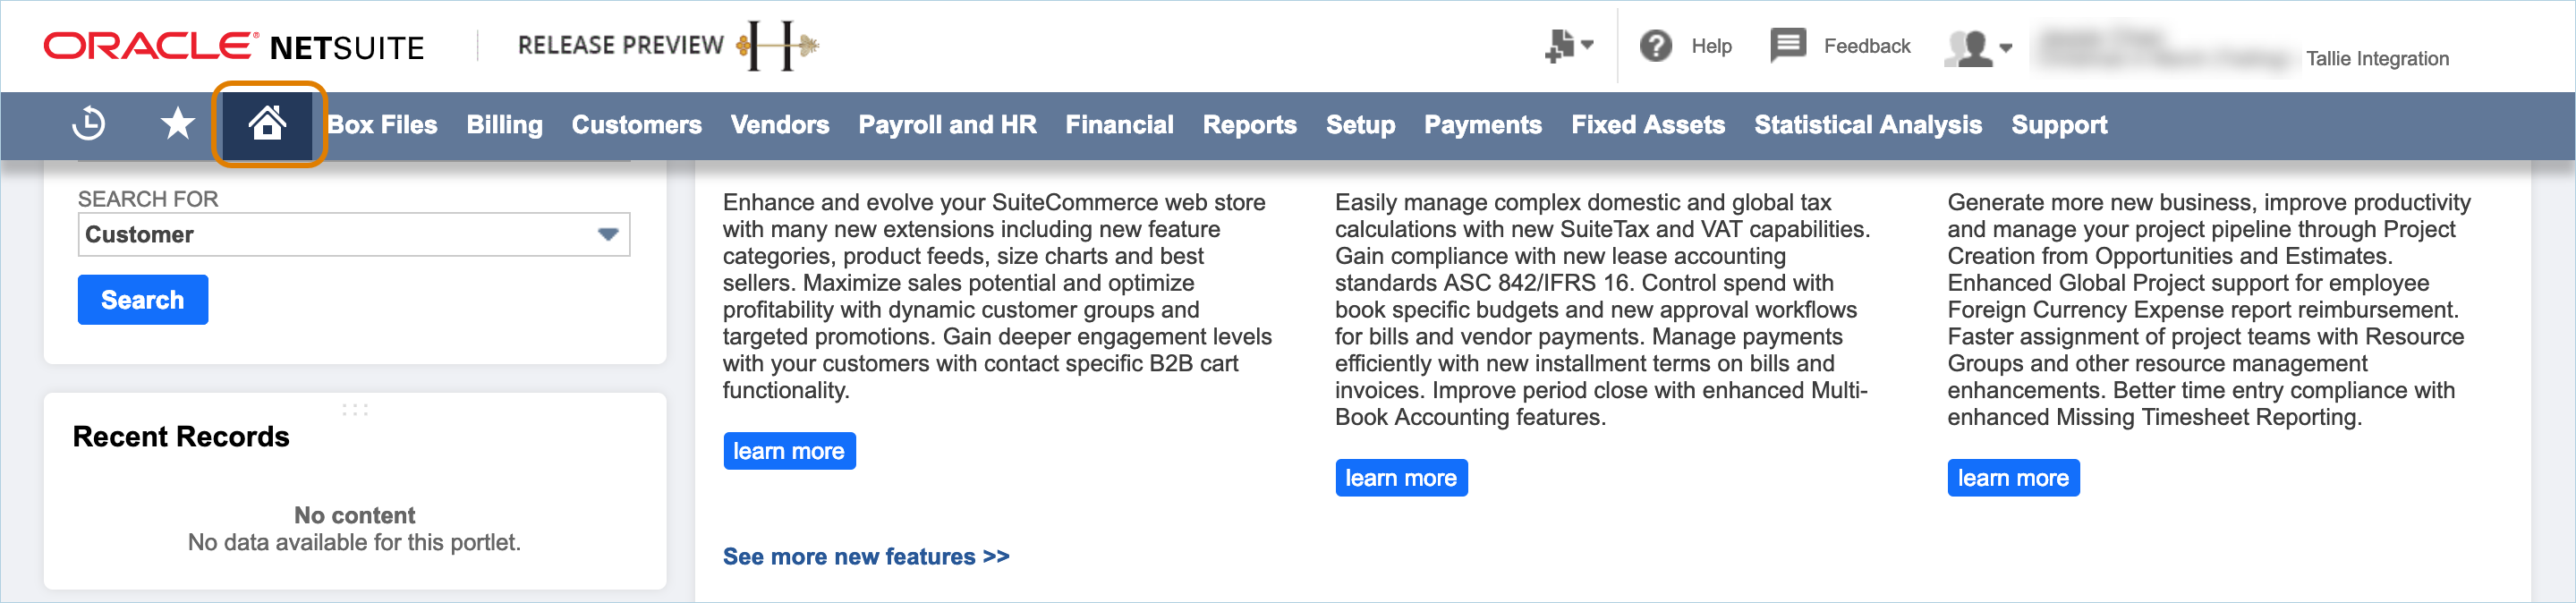Screen dimensions: 2576x603
Task: Open the Shortcuts star icon
Action: coord(178,123)
